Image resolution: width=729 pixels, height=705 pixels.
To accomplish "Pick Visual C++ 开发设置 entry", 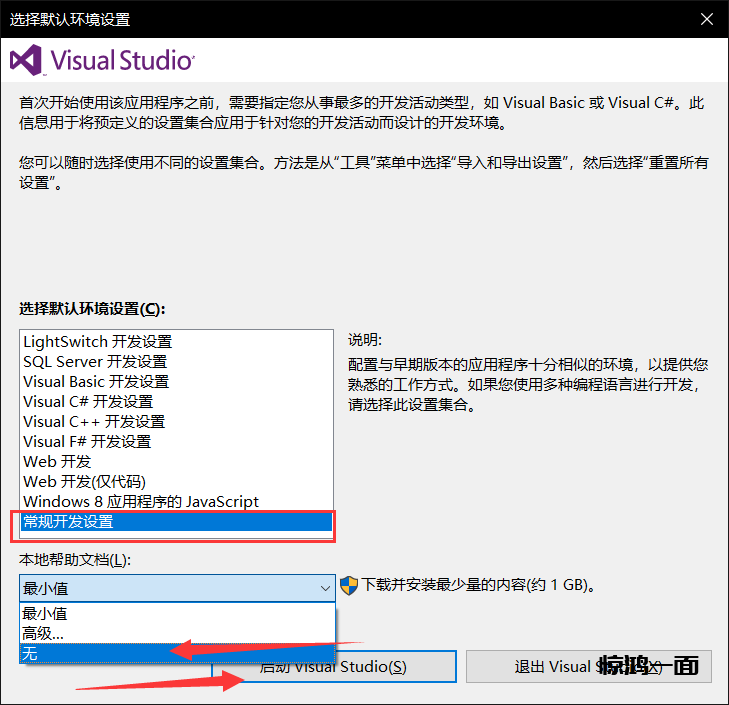I will point(94,422).
